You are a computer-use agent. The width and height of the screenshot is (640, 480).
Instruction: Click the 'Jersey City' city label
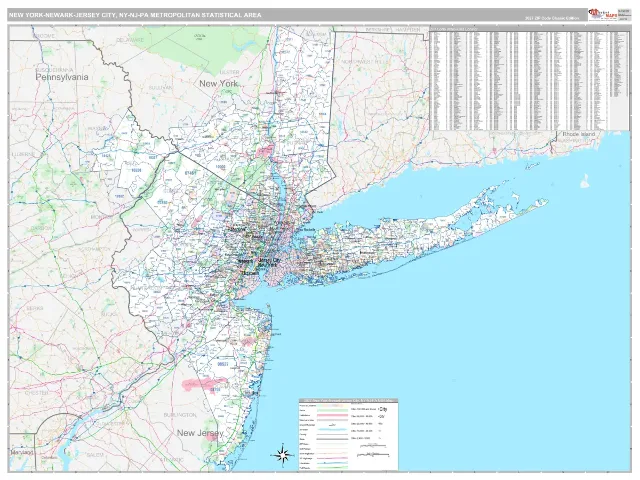click(x=269, y=260)
